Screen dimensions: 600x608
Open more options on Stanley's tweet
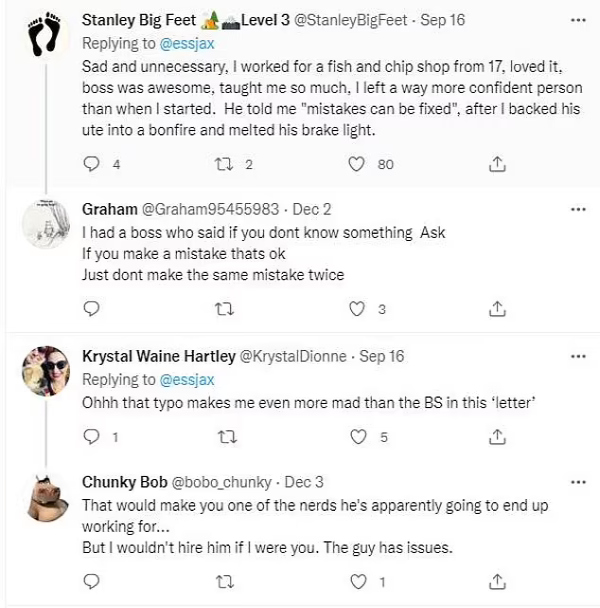[x=577, y=17]
